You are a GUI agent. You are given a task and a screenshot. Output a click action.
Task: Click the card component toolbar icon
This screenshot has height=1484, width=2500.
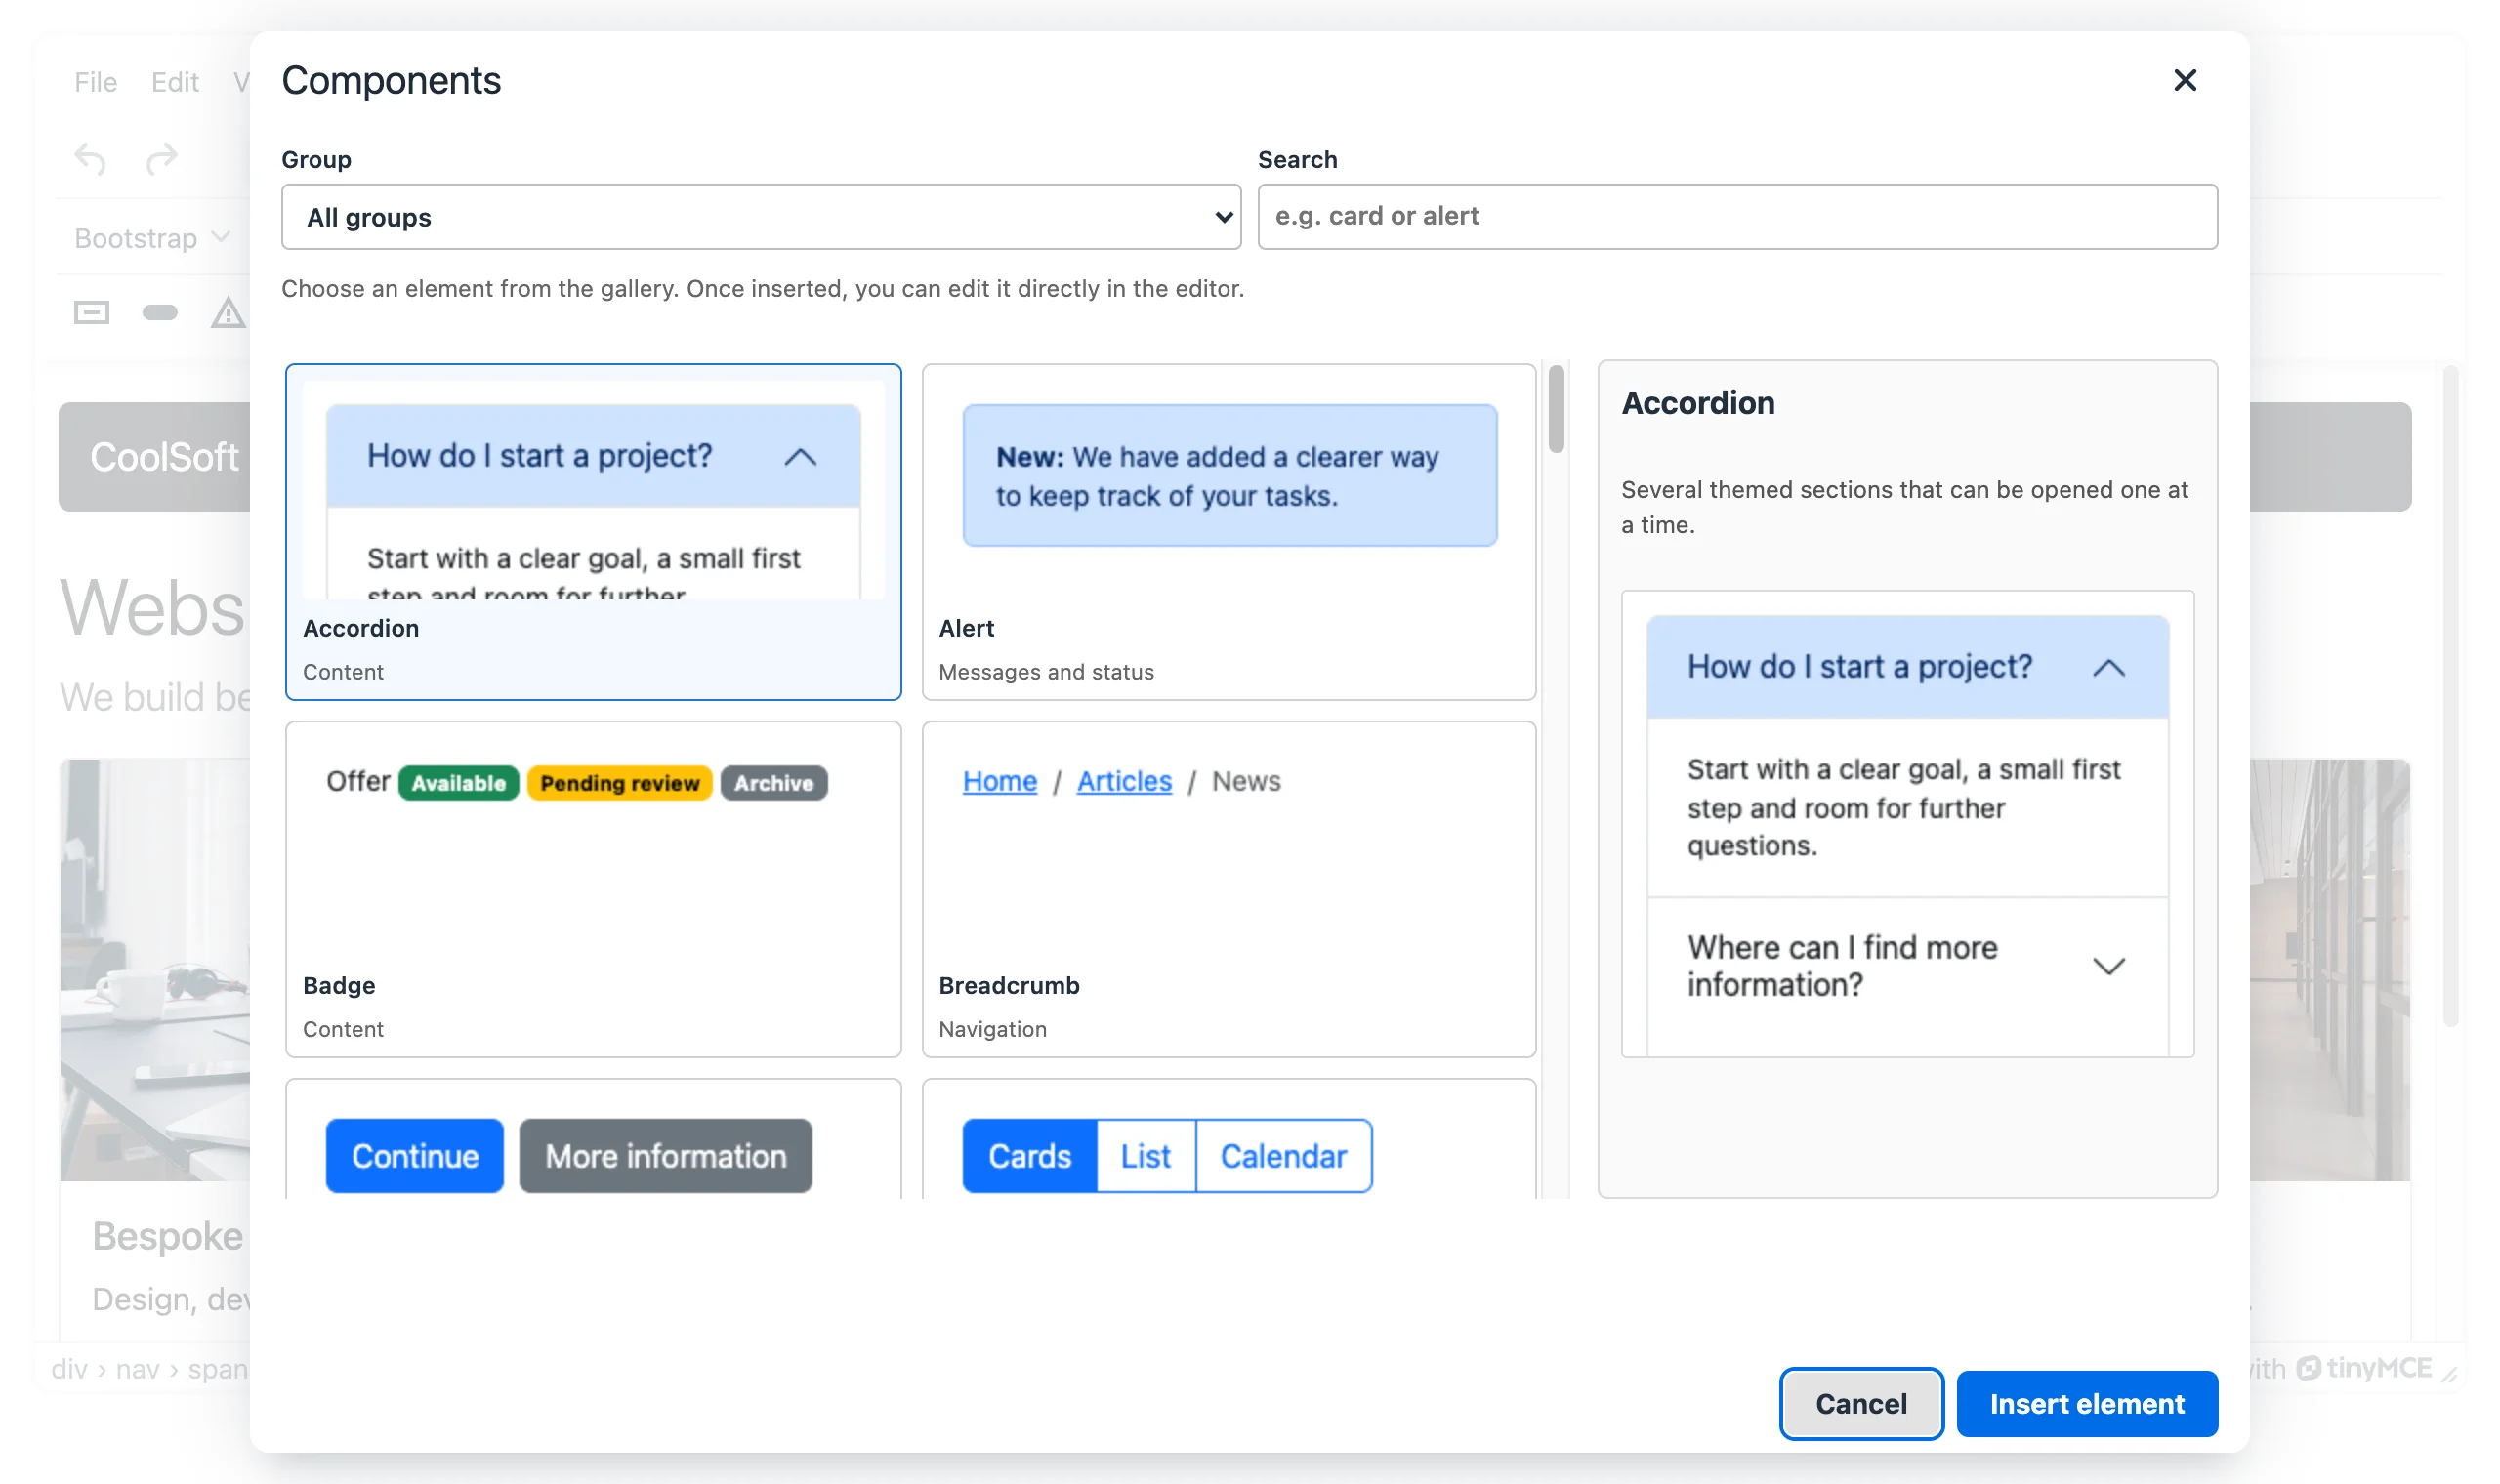pyautogui.click(x=92, y=313)
